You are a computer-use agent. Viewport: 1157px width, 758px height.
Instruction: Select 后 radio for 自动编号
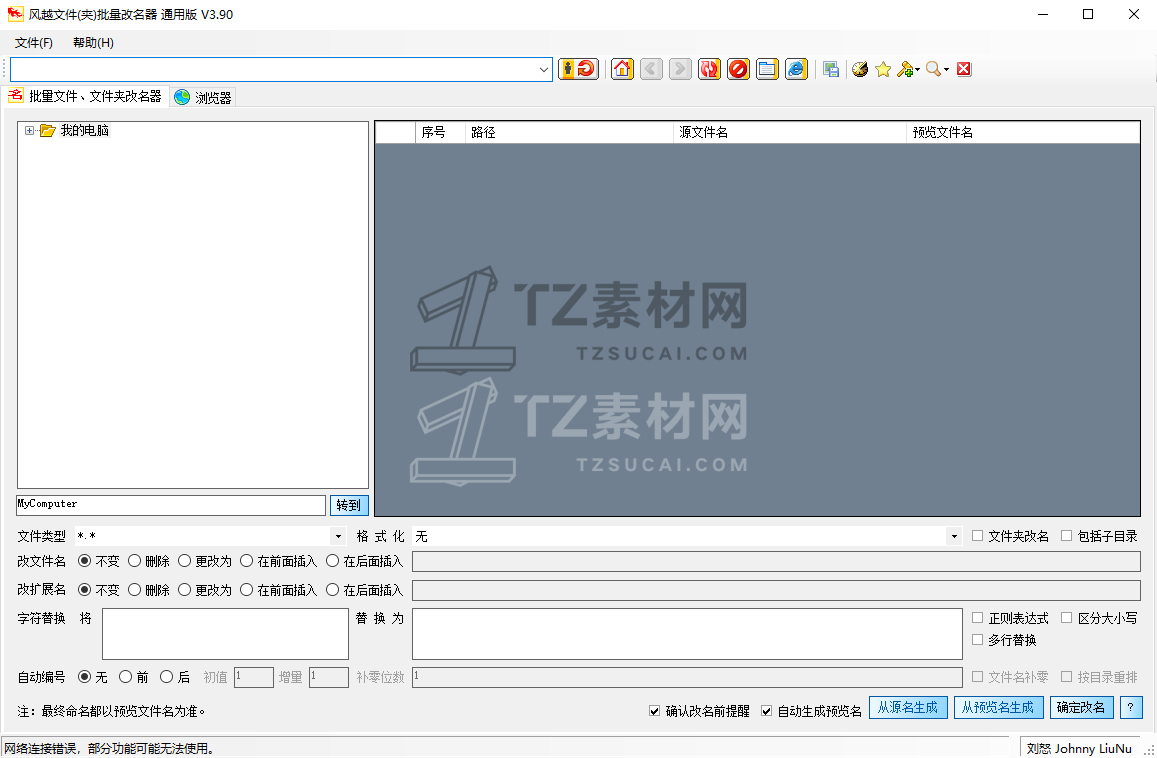point(167,677)
